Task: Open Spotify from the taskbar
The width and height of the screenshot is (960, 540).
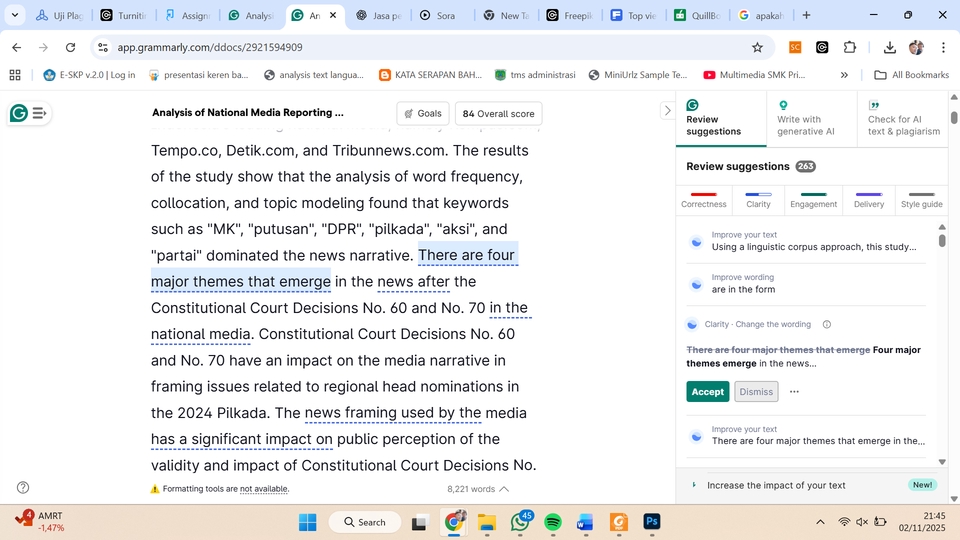Action: tap(553, 522)
